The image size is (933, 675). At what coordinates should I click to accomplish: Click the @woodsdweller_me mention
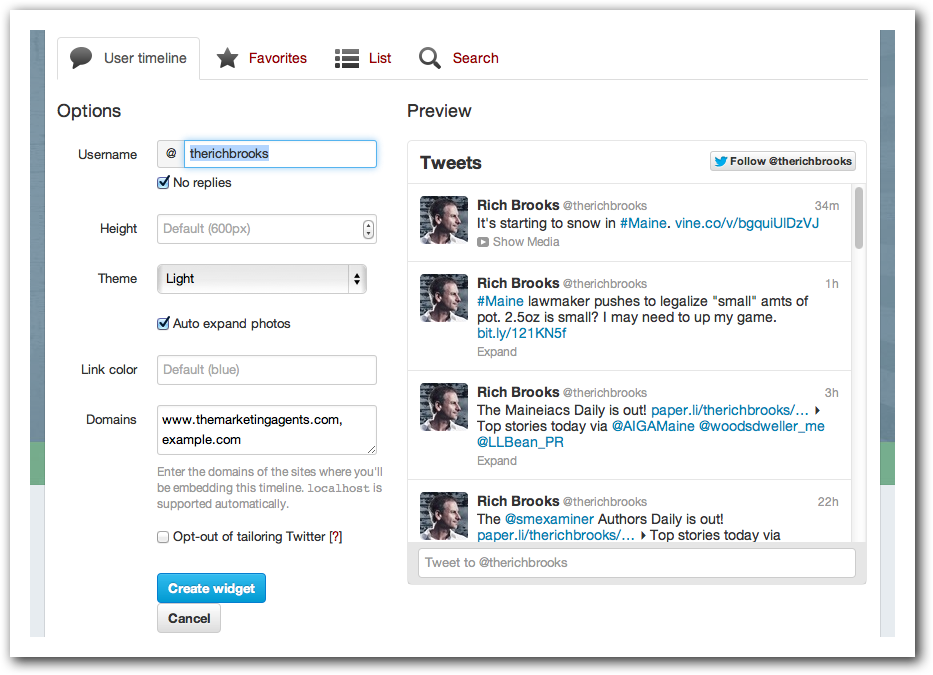pos(762,426)
